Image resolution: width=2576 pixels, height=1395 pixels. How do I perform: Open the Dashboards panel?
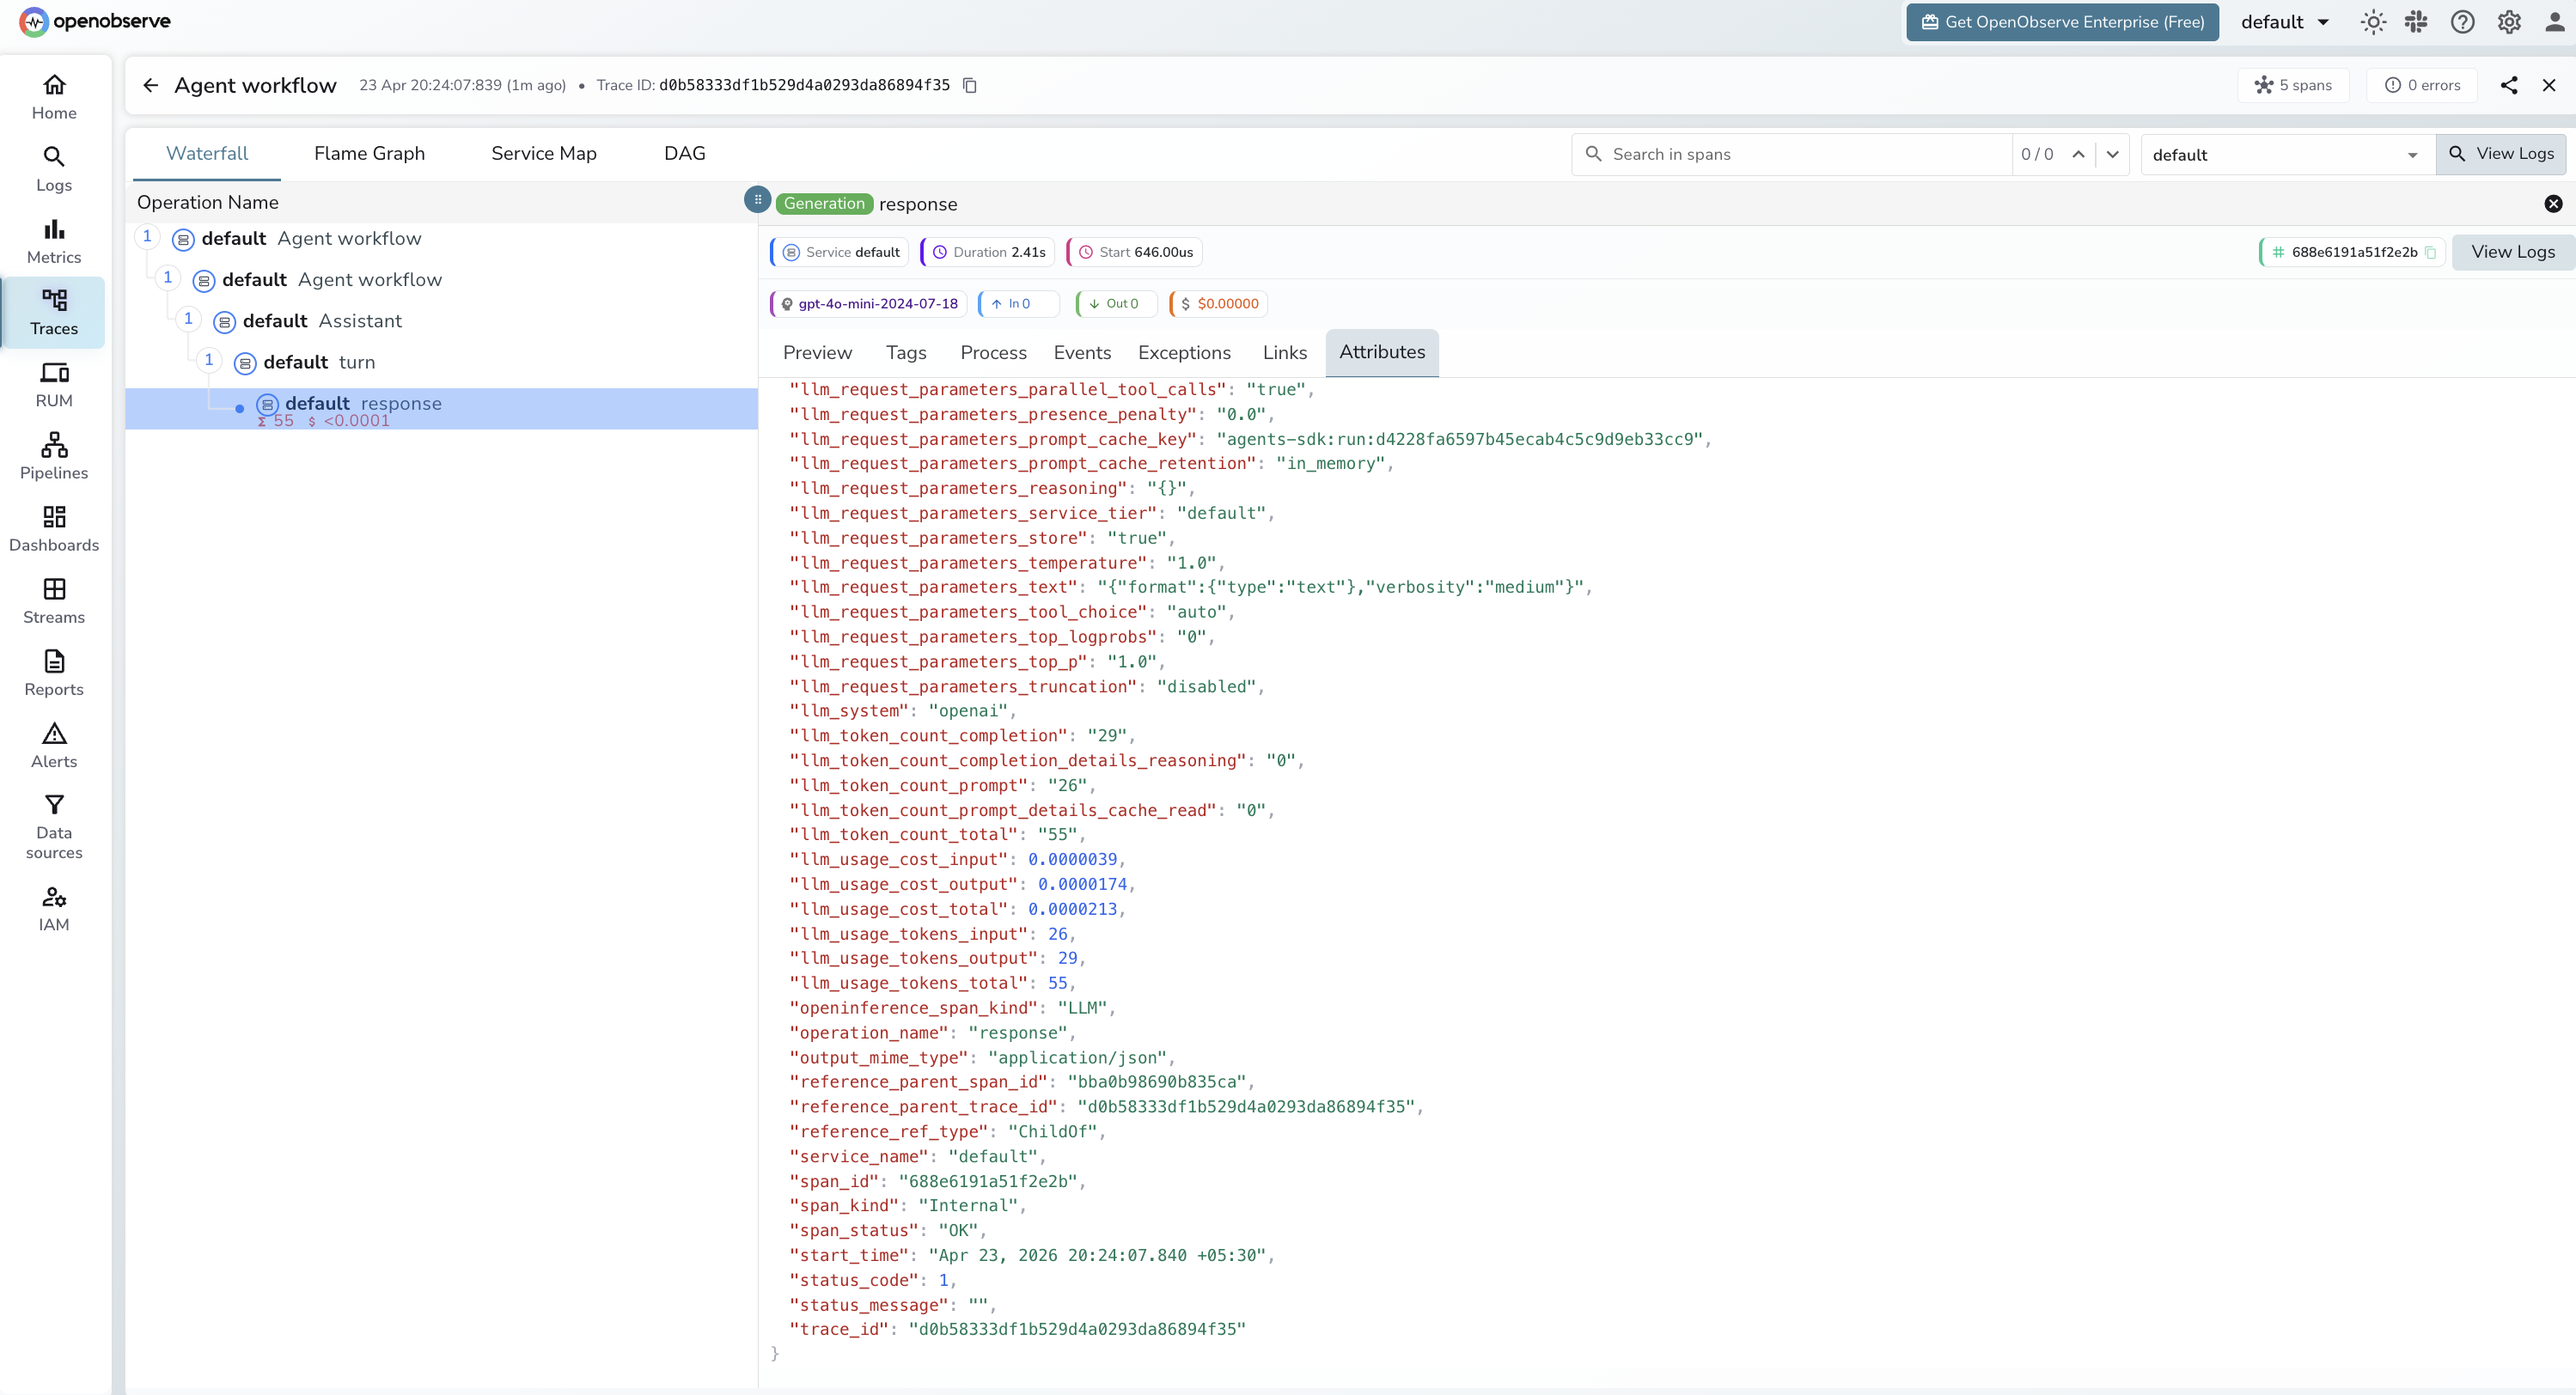pos(54,528)
